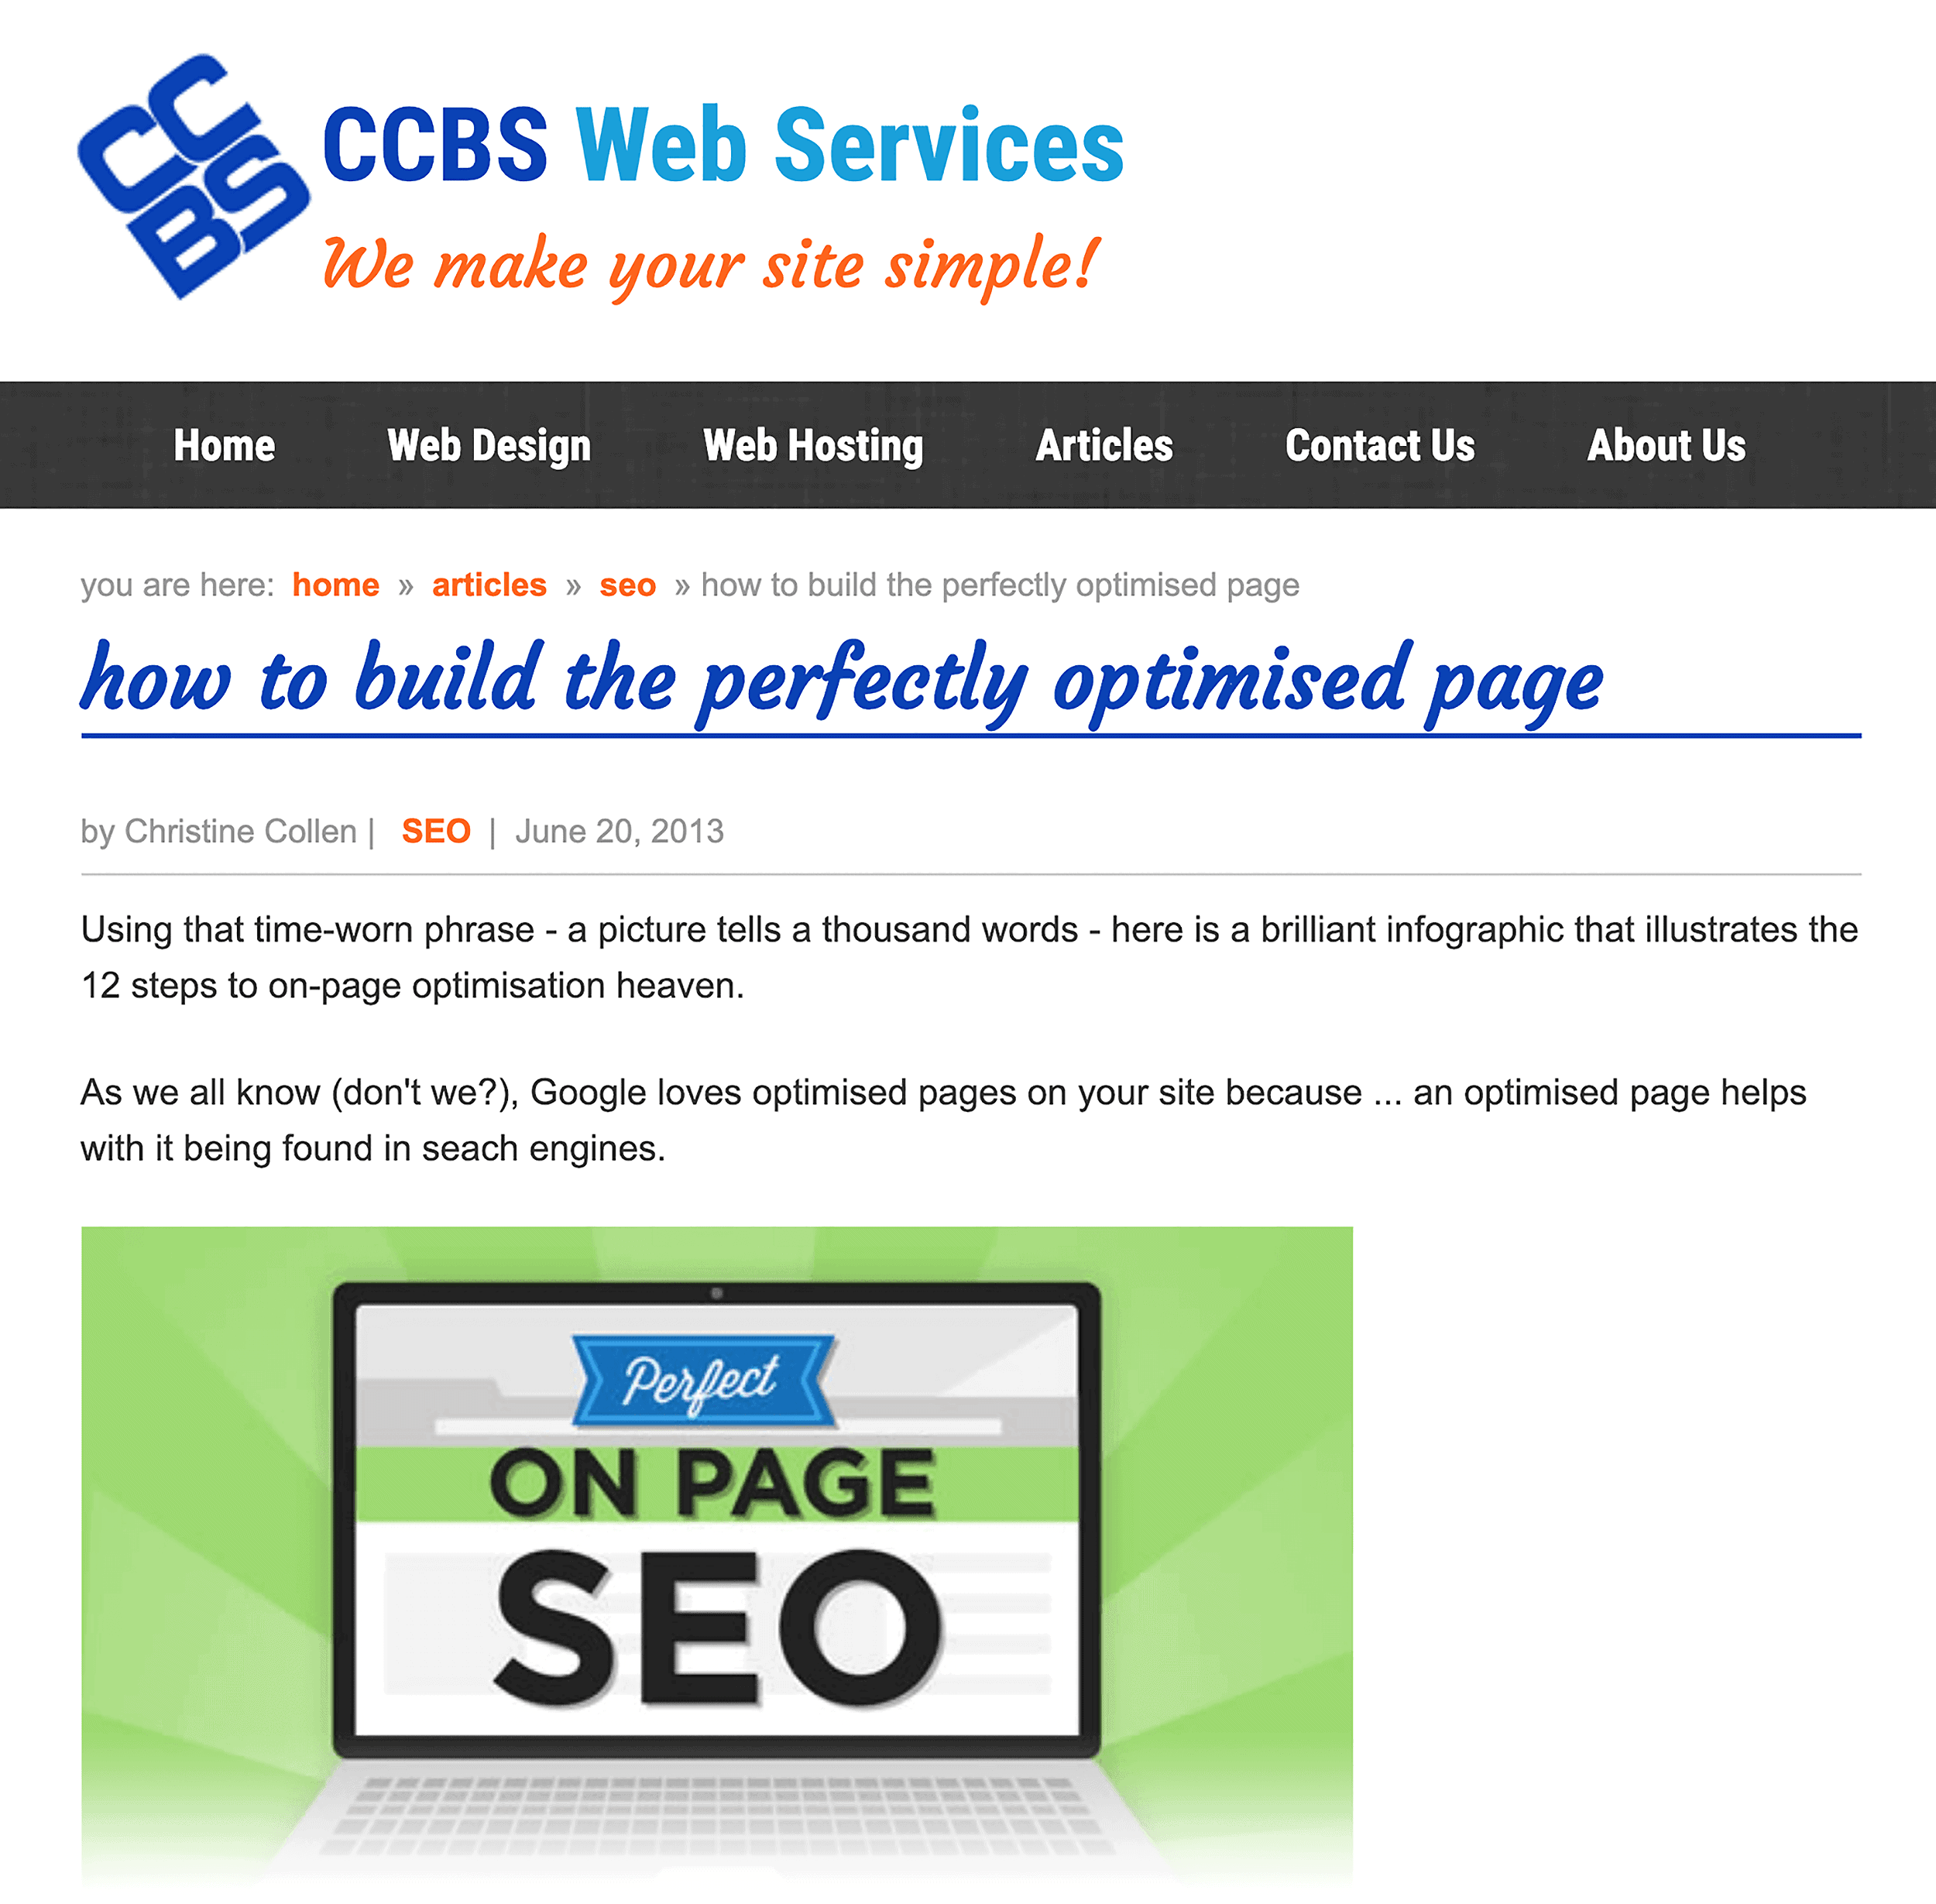
Task: Click the author name Christine Collen
Action: (242, 828)
